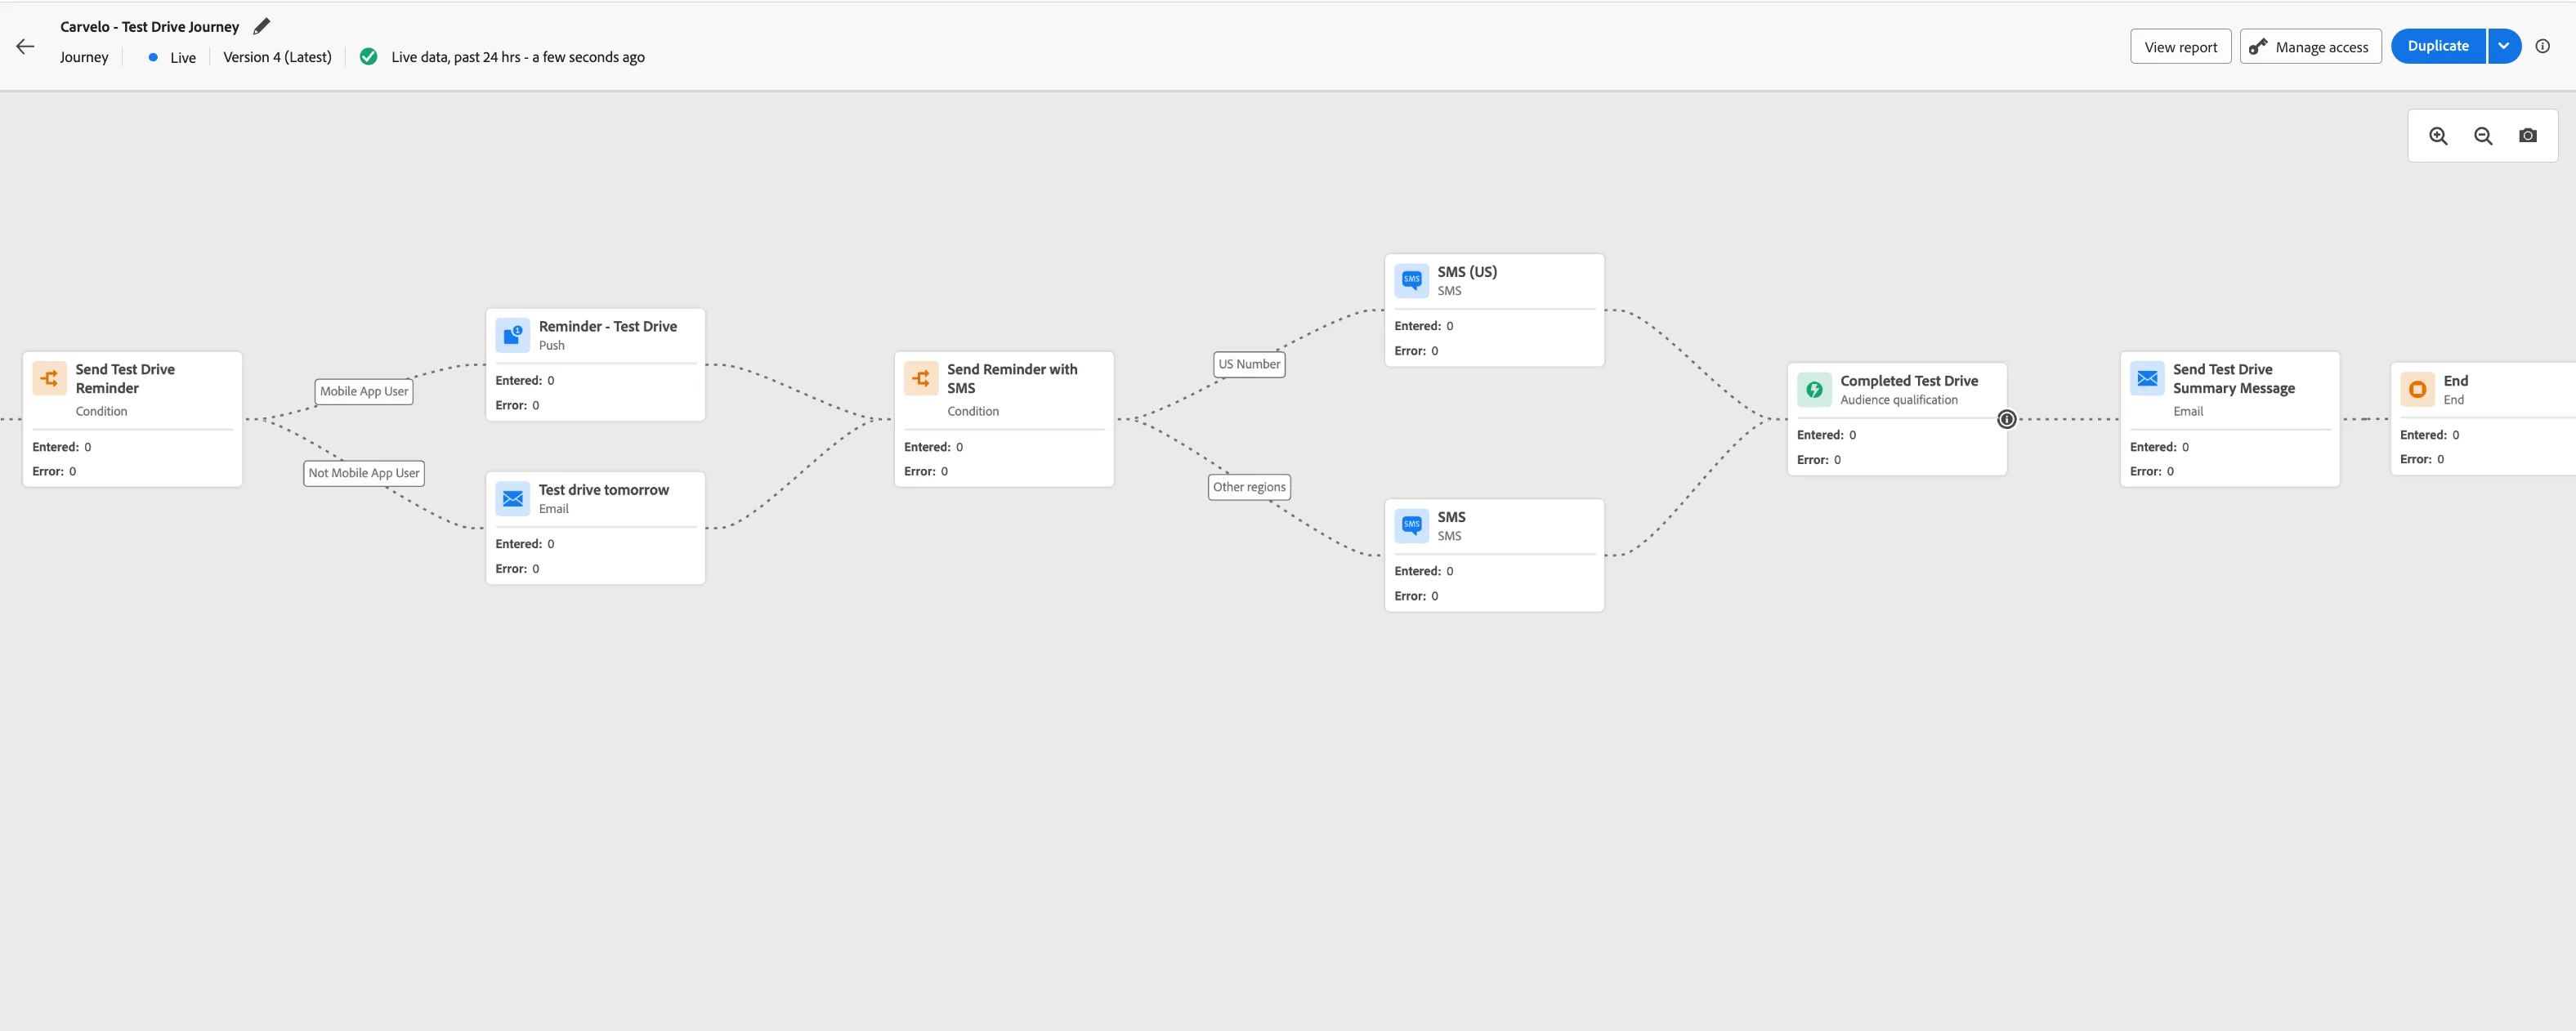Viewport: 2576px width, 1031px height.
Task: Edit journey name with pencil icon
Action: (x=262, y=26)
